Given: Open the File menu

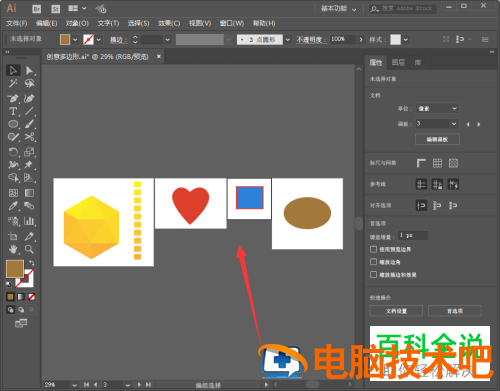Looking at the screenshot, I should tap(17, 23).
